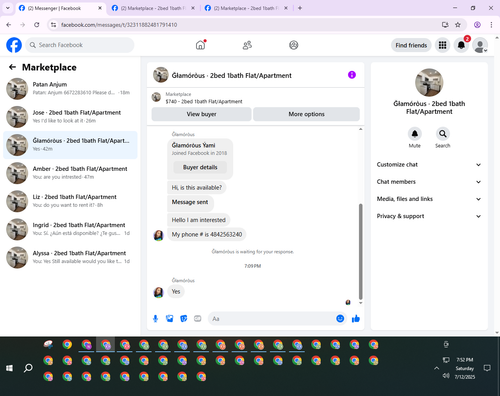This screenshot has height=396, width=500.
Task: Click the volume icon in system tray
Action: pyautogui.click(x=446, y=376)
